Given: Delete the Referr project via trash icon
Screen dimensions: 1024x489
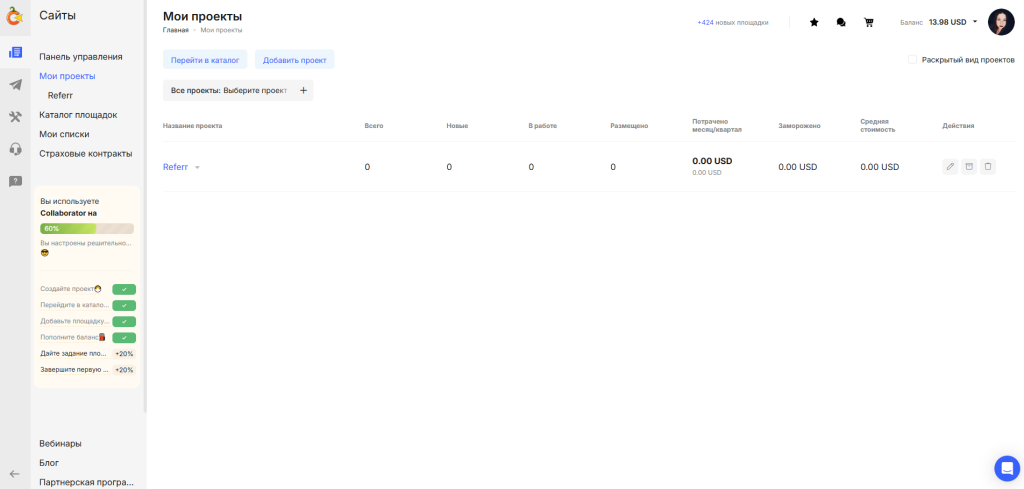Looking at the screenshot, I should (x=988, y=167).
